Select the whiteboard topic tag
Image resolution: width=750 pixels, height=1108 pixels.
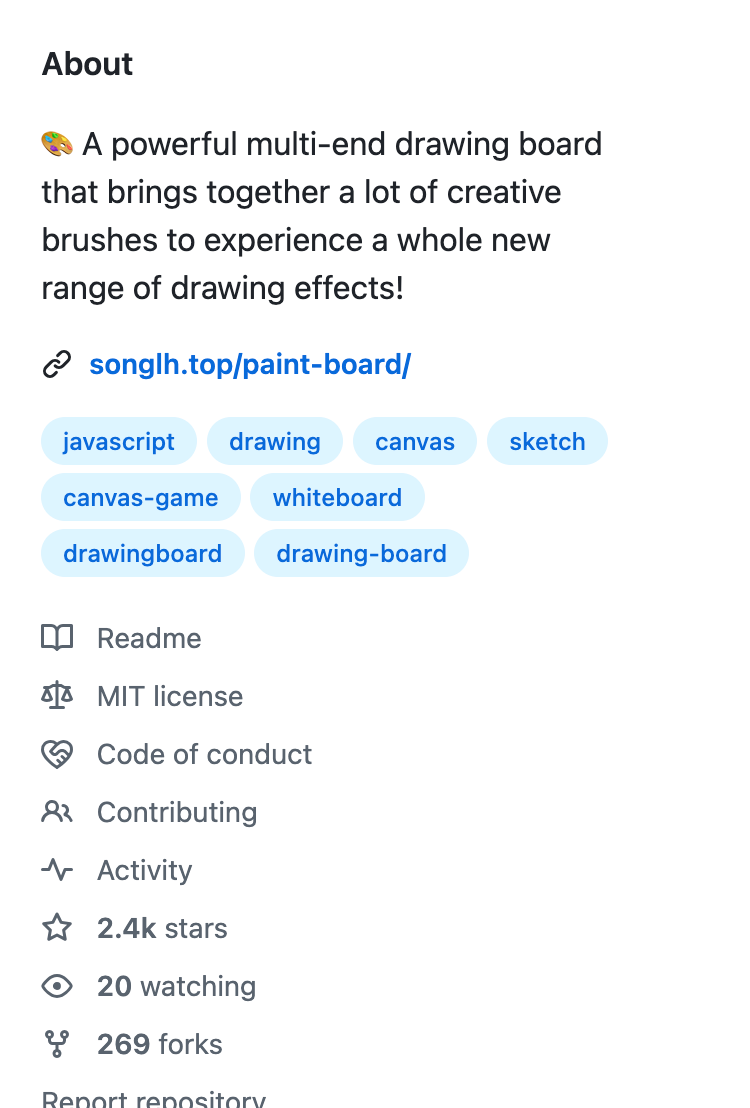337,498
